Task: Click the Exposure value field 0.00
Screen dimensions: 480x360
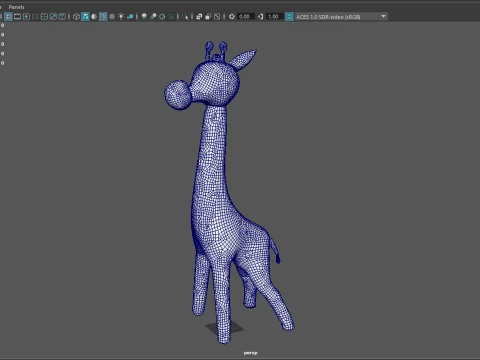Action: tap(246, 16)
